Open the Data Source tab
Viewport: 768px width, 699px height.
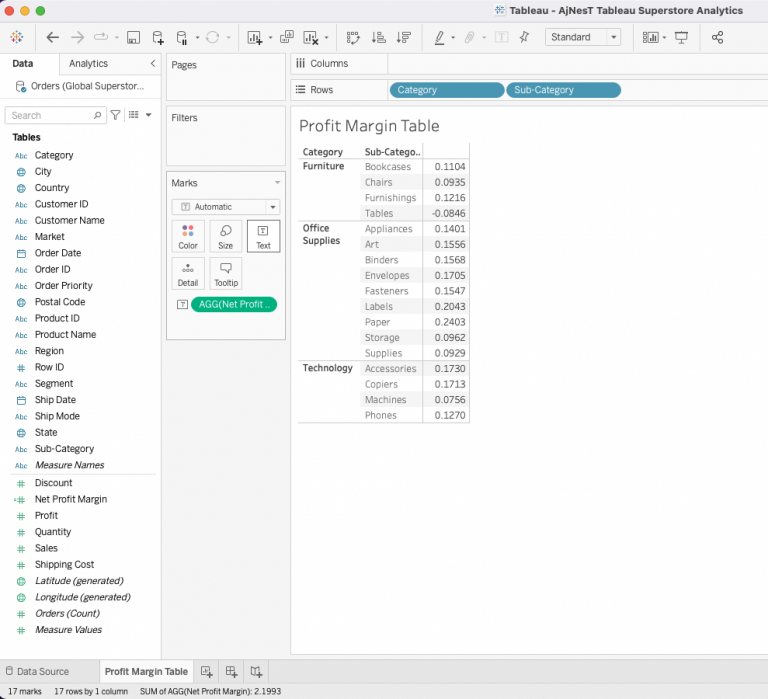point(36,672)
